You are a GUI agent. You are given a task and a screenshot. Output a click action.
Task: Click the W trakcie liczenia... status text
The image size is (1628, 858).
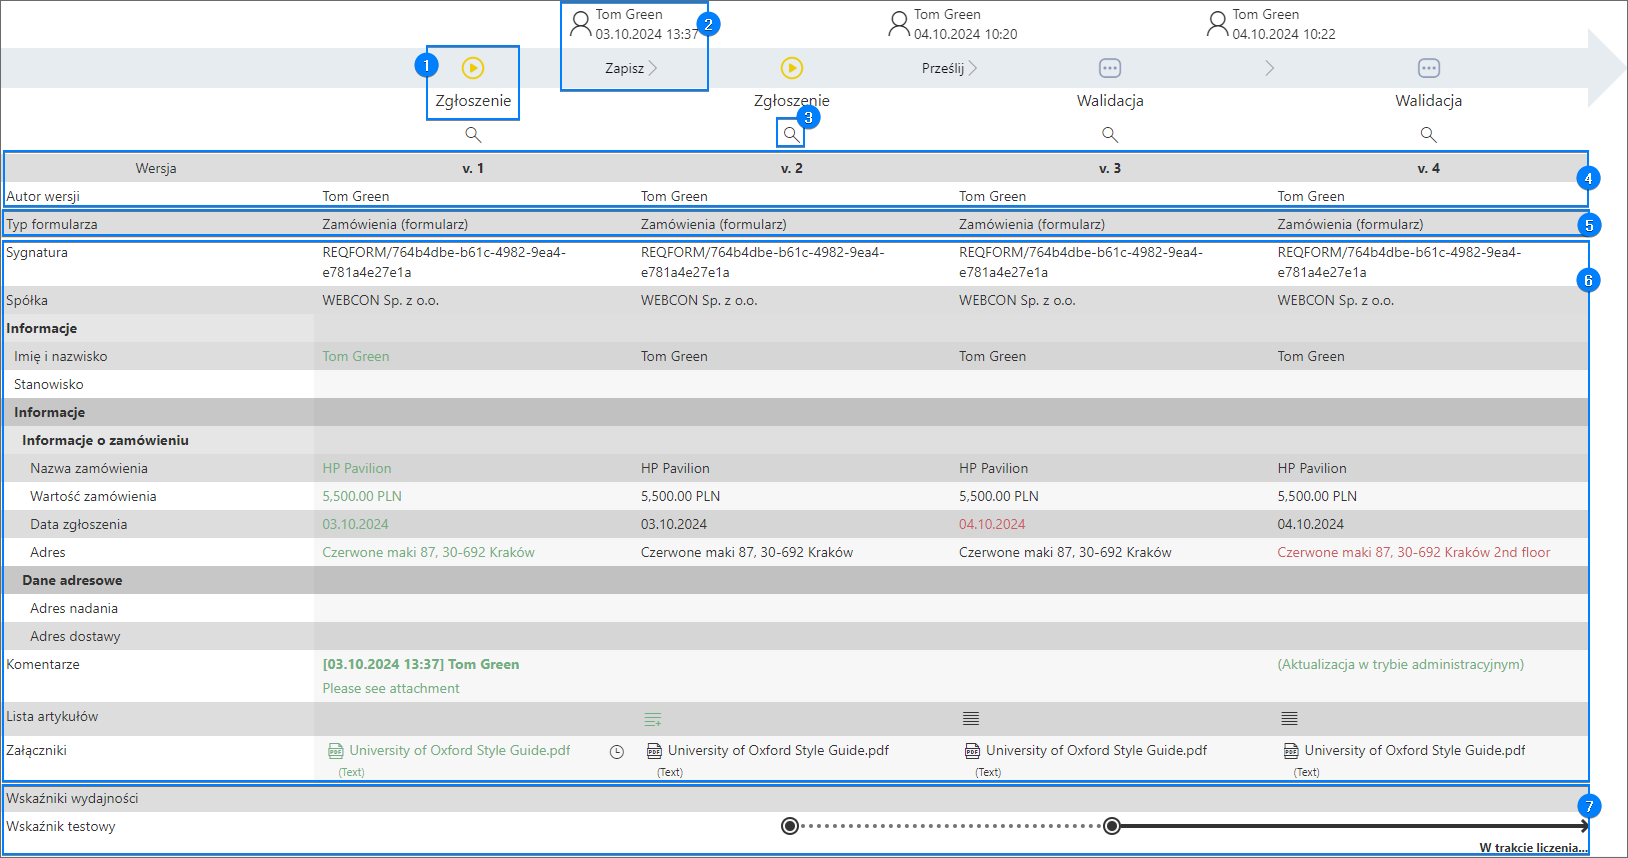coord(1533,847)
